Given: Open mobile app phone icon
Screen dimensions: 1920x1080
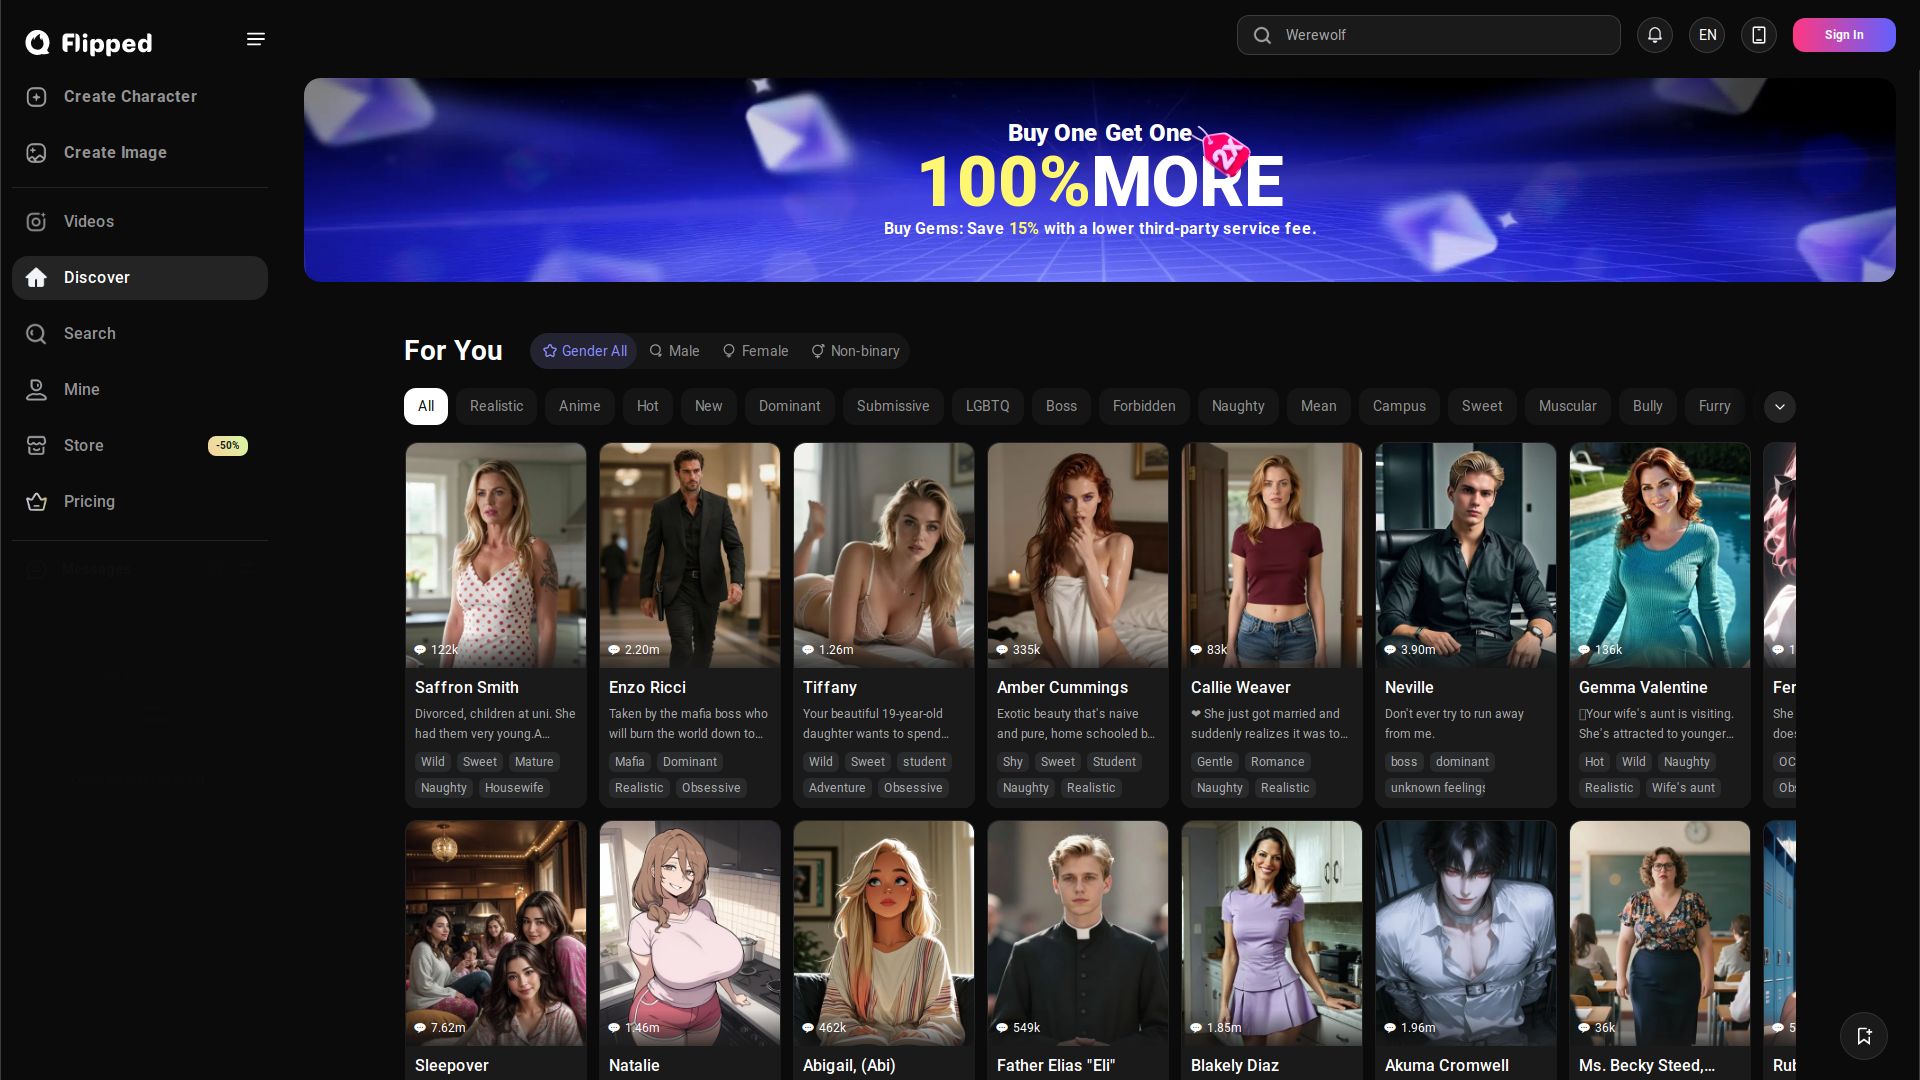Looking at the screenshot, I should pos(1759,35).
